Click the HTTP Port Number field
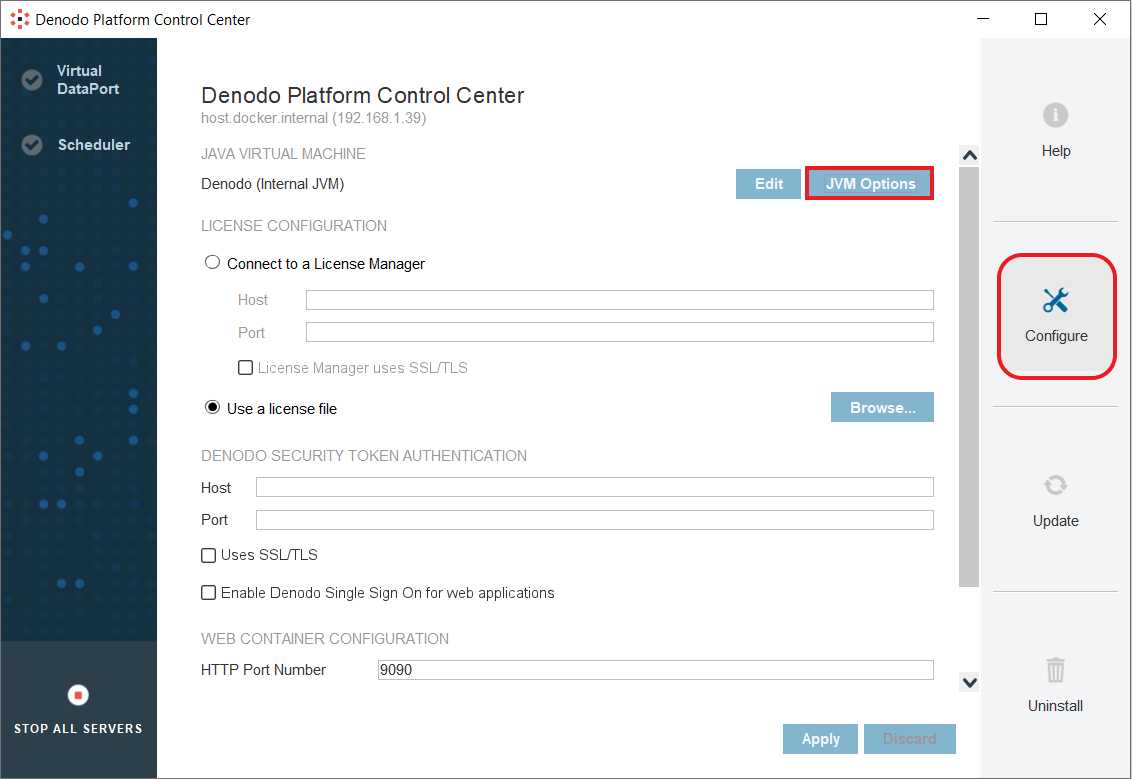This screenshot has height=779, width=1132. 656,670
